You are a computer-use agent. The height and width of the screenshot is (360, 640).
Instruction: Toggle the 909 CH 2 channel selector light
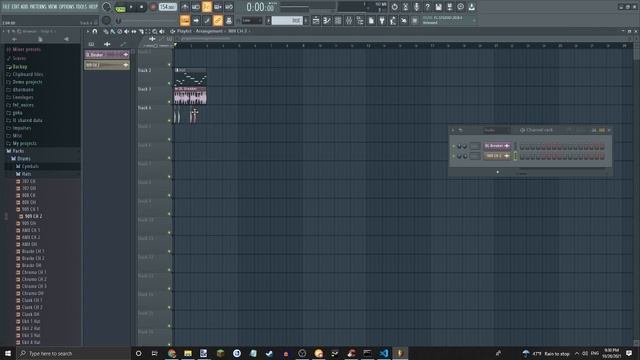pos(515,156)
